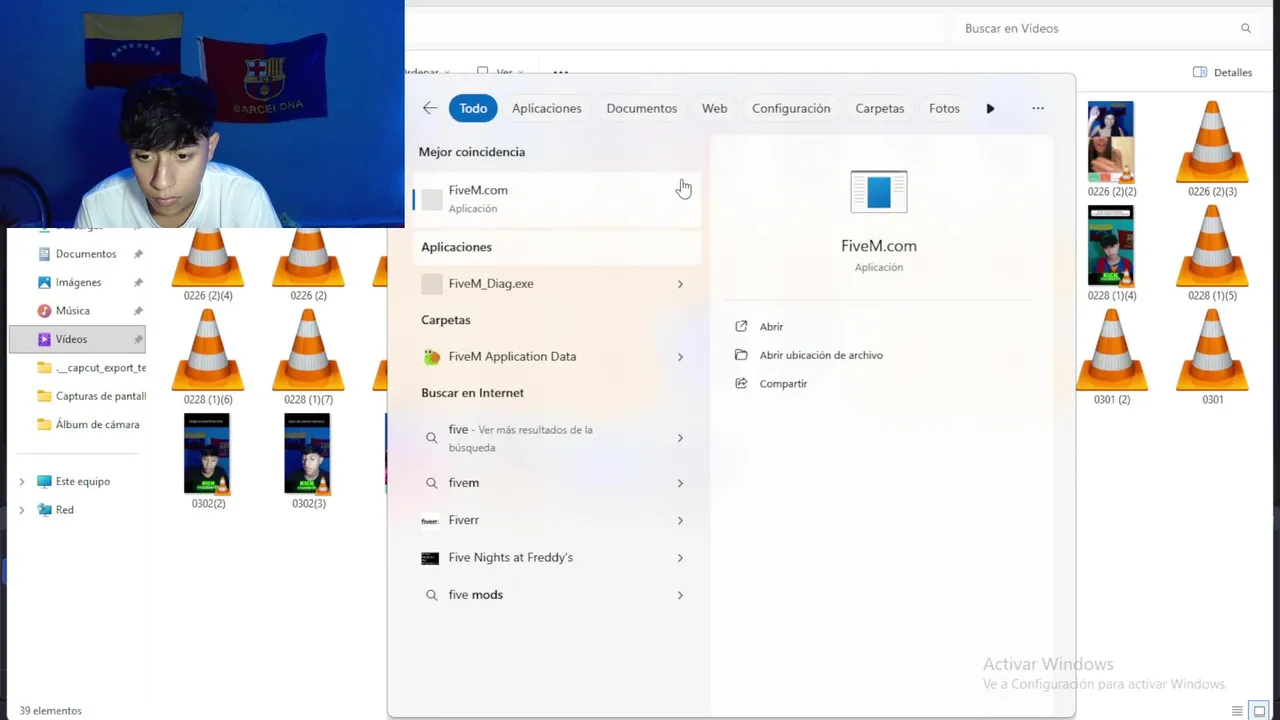Switch to the Web filter tab
The height and width of the screenshot is (720, 1280).
coord(714,108)
